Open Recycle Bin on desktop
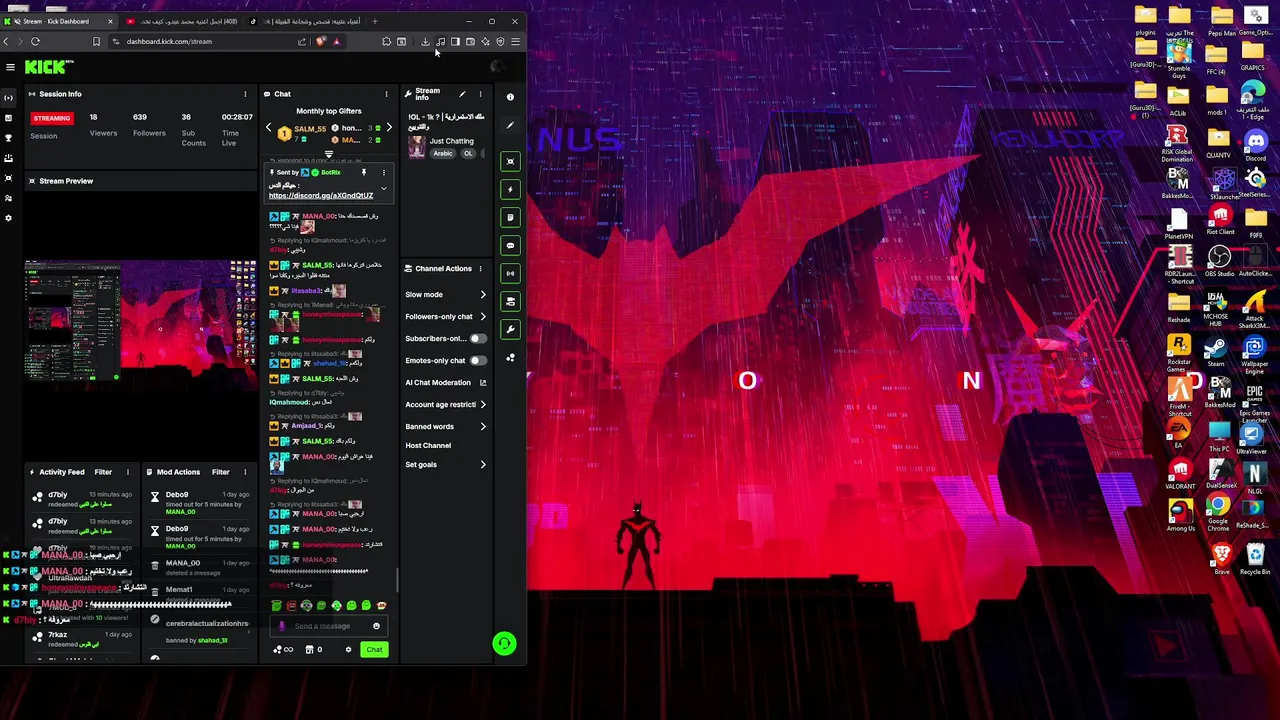This screenshot has width=1280, height=720. tap(1254, 558)
